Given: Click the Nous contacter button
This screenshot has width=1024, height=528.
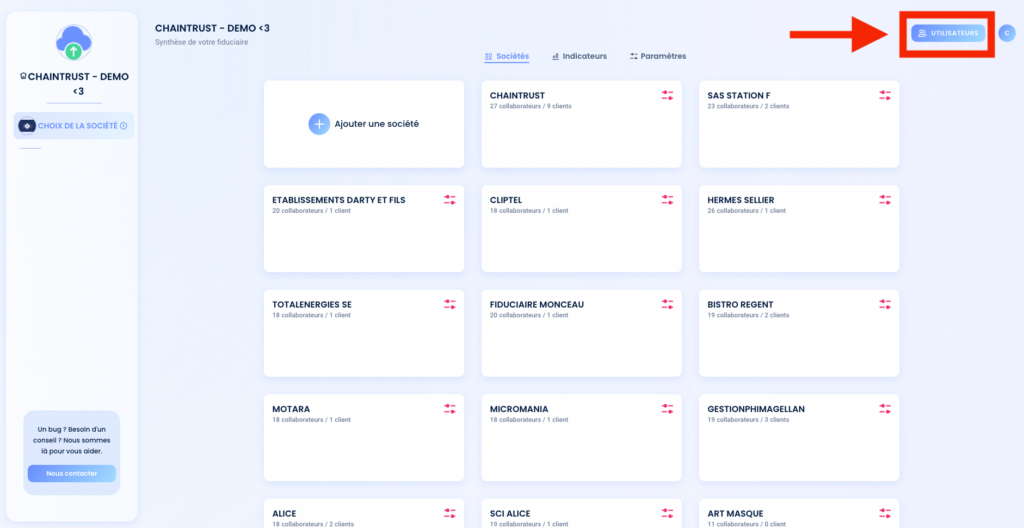Looking at the screenshot, I should [x=72, y=473].
